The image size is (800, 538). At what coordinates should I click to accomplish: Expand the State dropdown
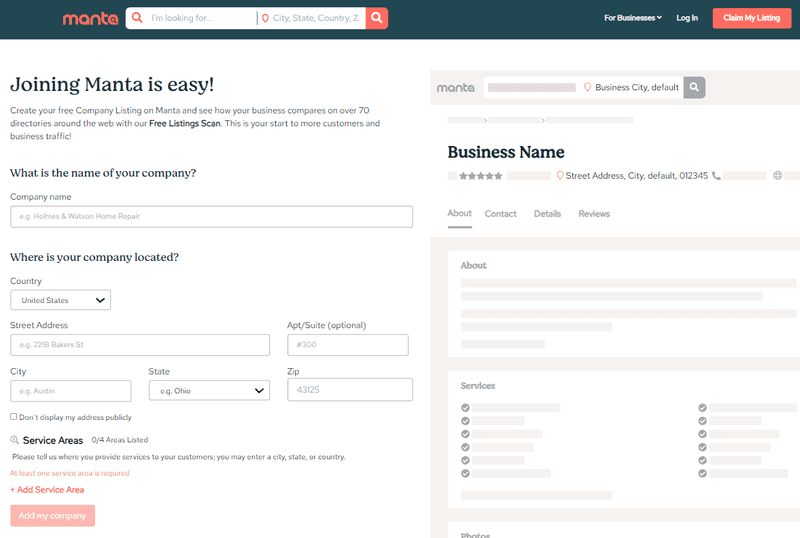click(x=209, y=390)
